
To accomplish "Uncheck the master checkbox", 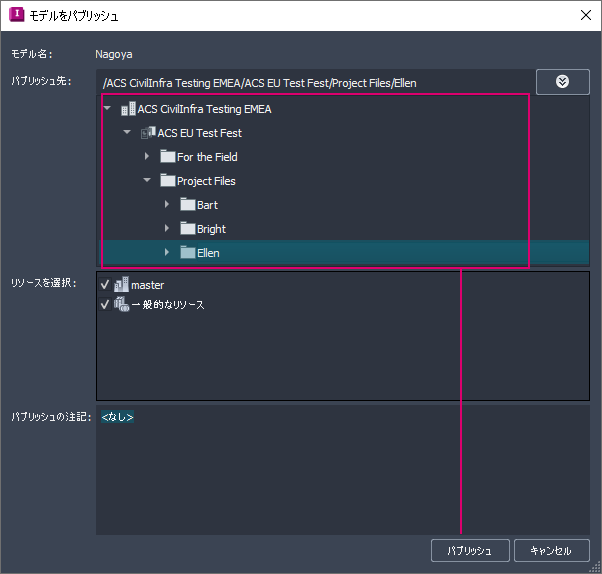I will click(104, 285).
